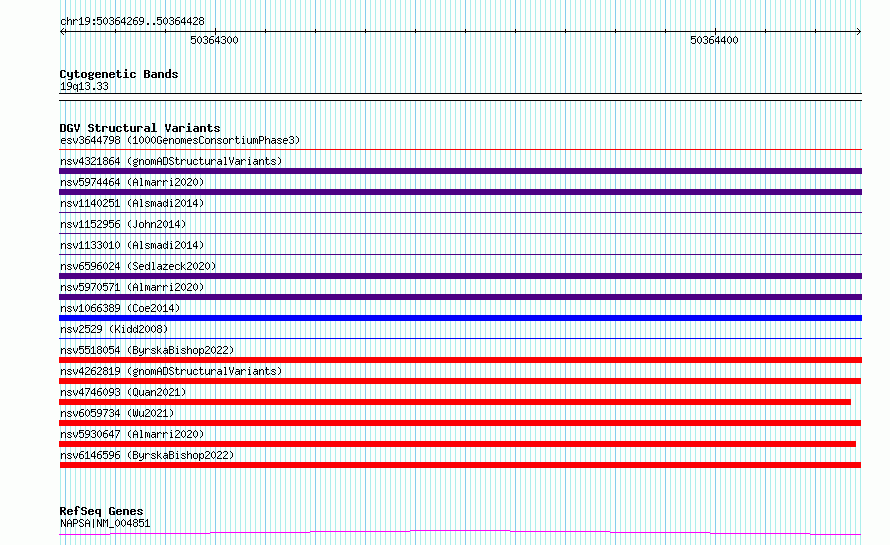Click the black cytogenetic band 19q13.33 bar

[460, 97]
